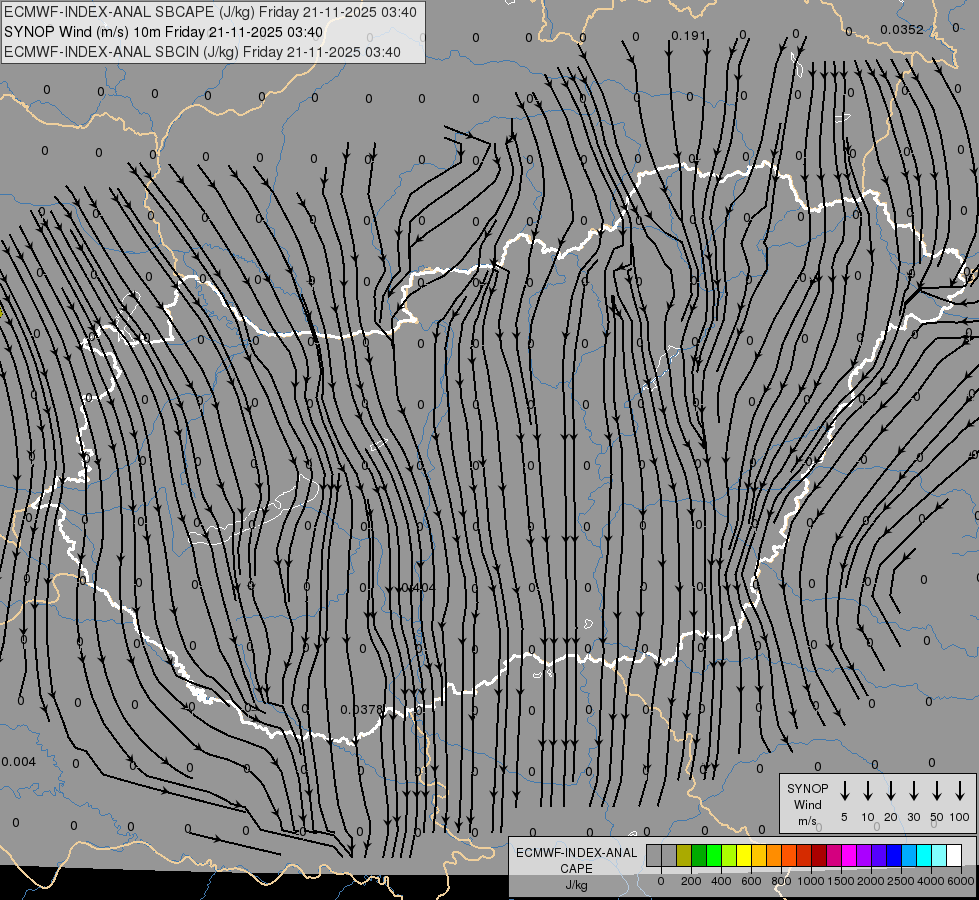Click the 'SYNOP Wind m/s' legend label

pos(807,805)
